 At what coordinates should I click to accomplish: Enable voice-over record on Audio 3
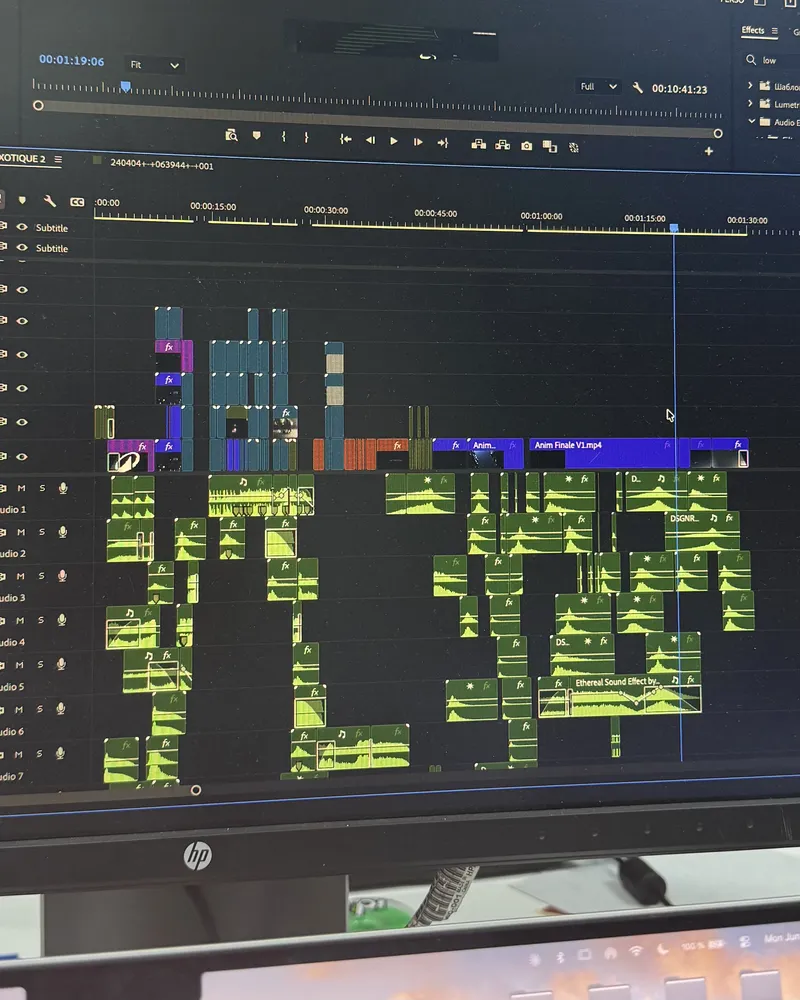click(62, 576)
